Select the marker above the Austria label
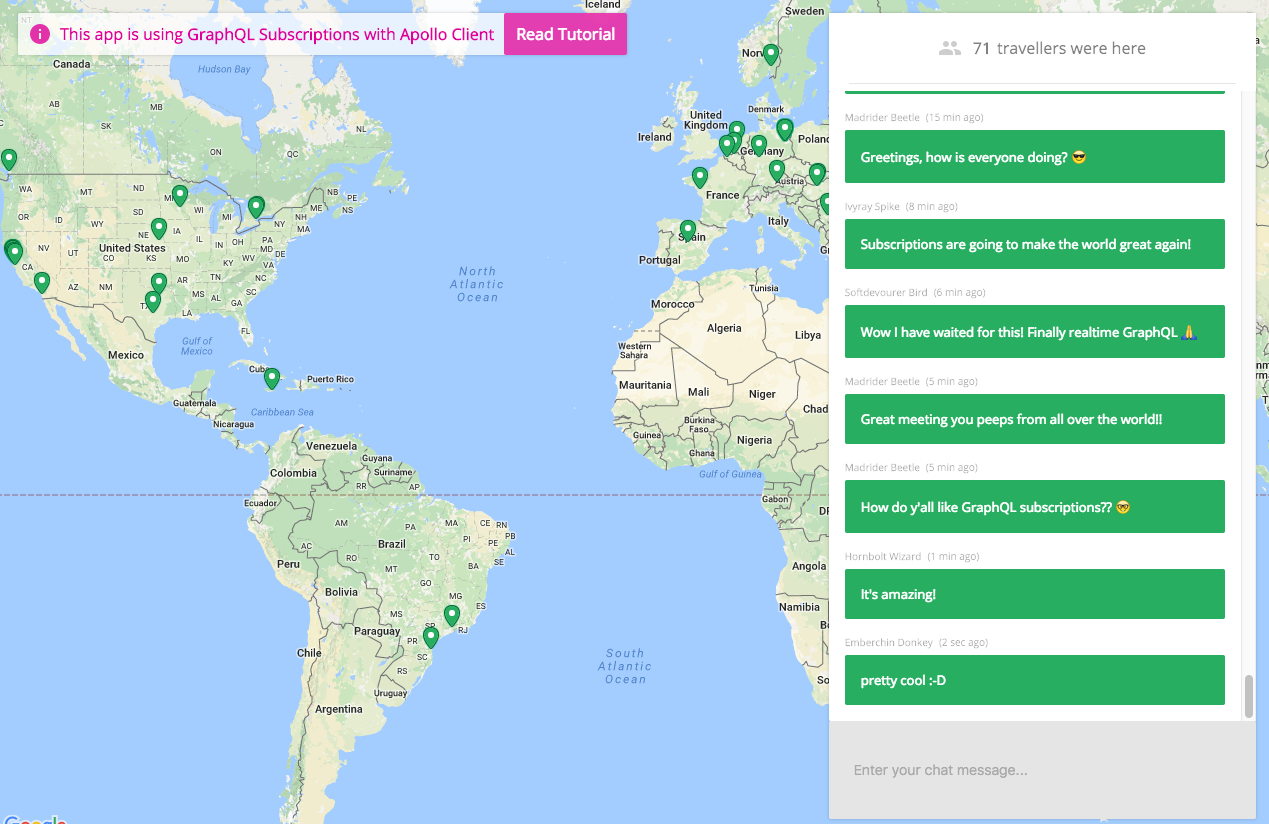 pos(777,170)
